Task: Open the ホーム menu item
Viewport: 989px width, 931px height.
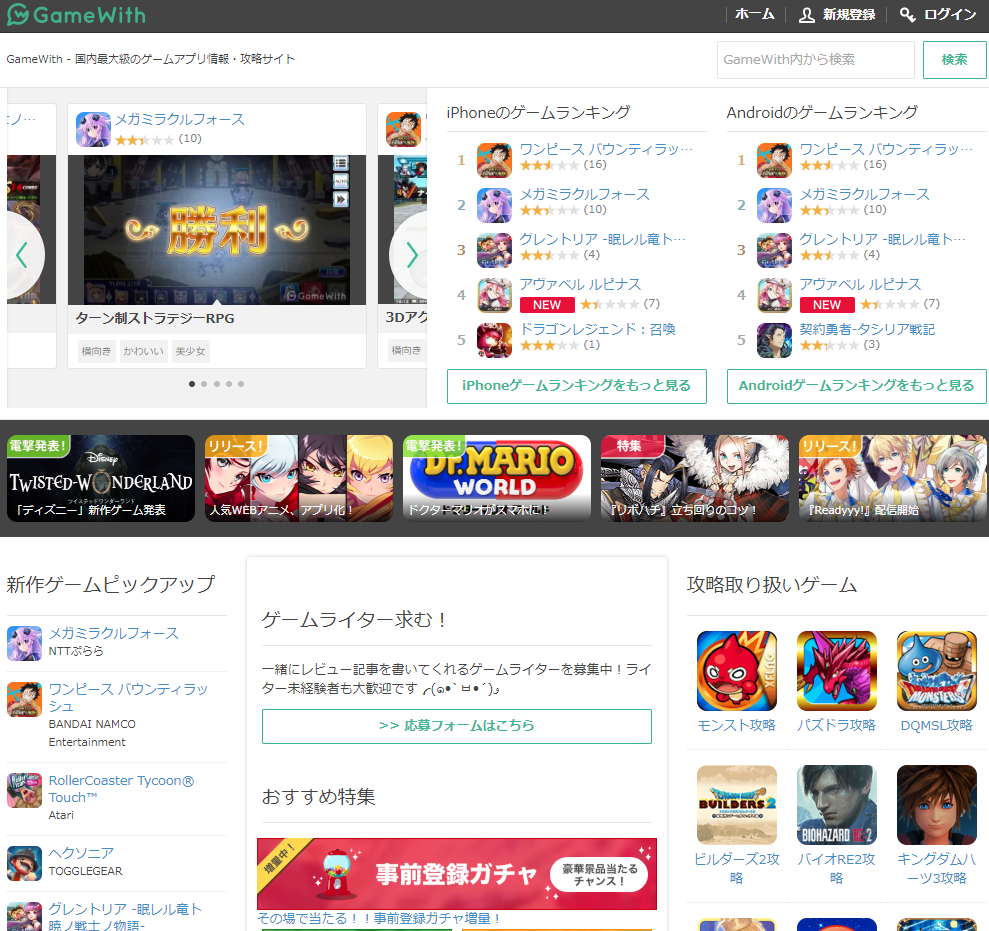Action: point(754,15)
